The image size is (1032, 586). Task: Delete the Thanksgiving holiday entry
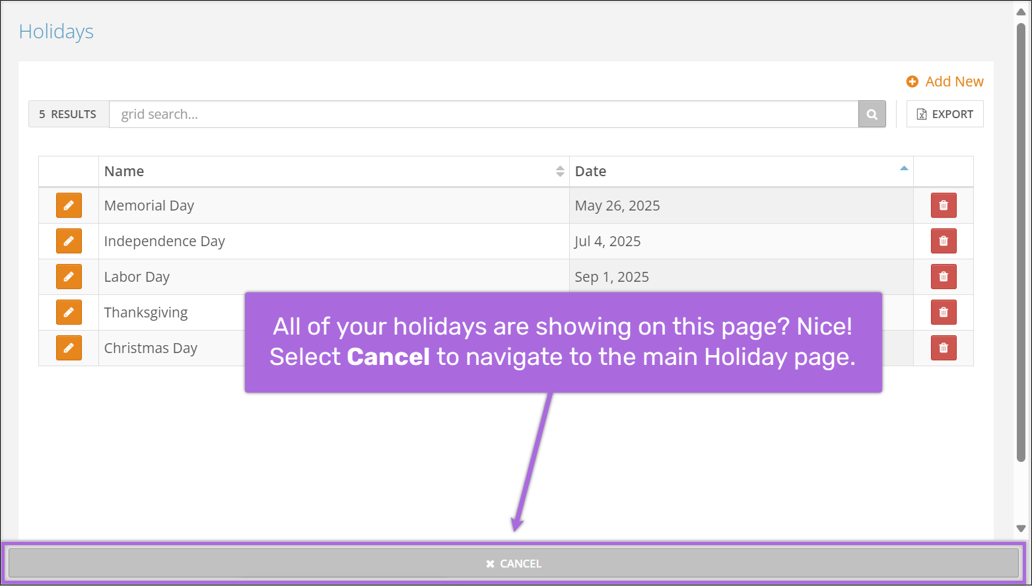coord(943,312)
